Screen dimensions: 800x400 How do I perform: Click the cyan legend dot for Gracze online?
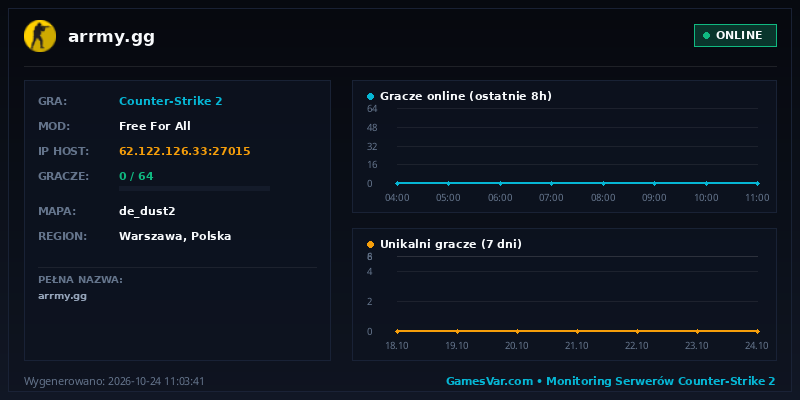(370, 96)
